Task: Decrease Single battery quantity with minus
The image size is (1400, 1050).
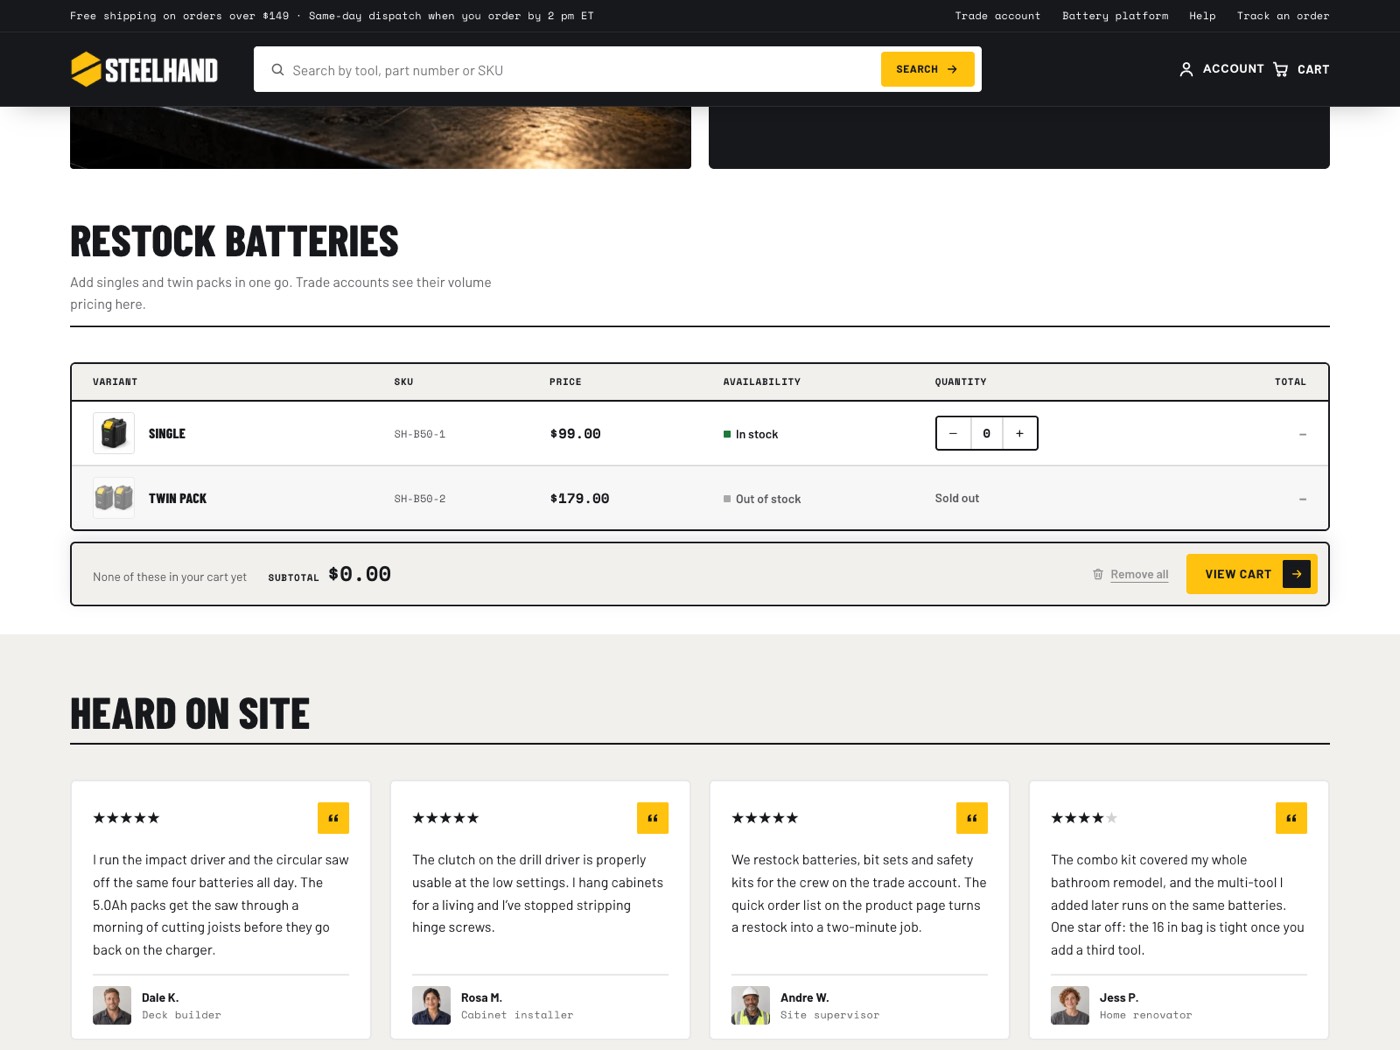Action: [x=953, y=433]
